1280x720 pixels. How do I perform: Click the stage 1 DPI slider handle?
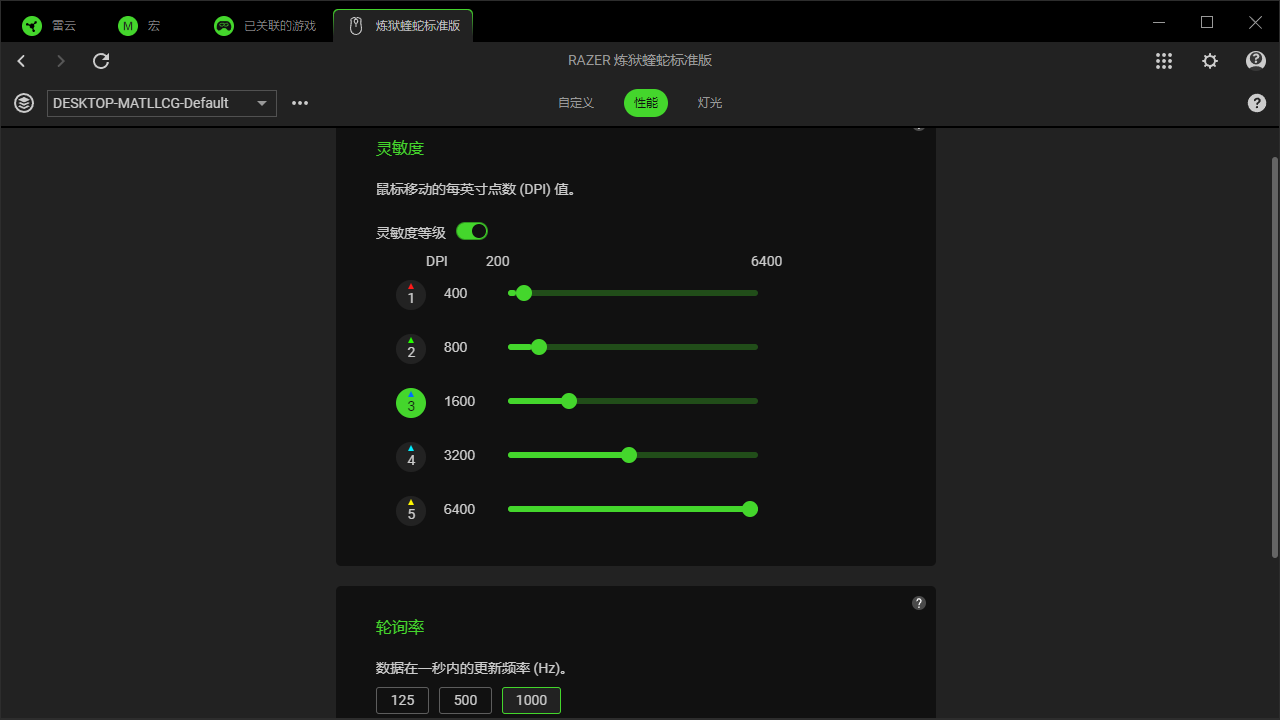click(524, 293)
